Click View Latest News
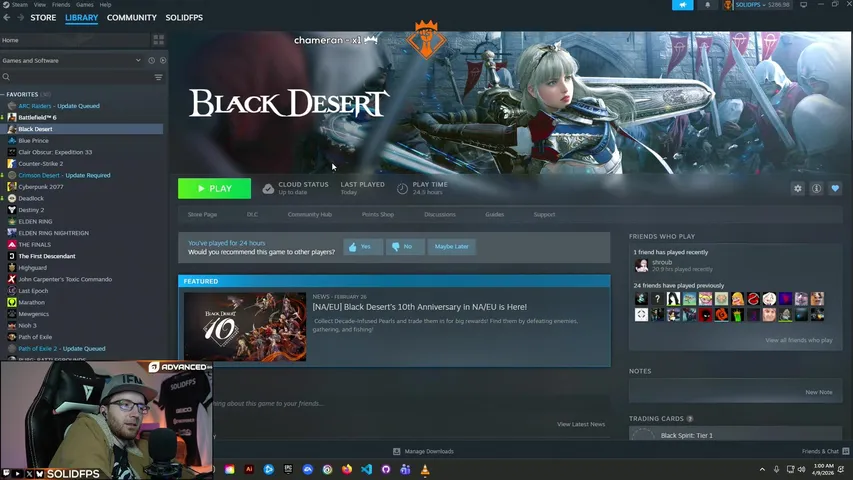Screen dimensions: 853x480 click(580, 424)
